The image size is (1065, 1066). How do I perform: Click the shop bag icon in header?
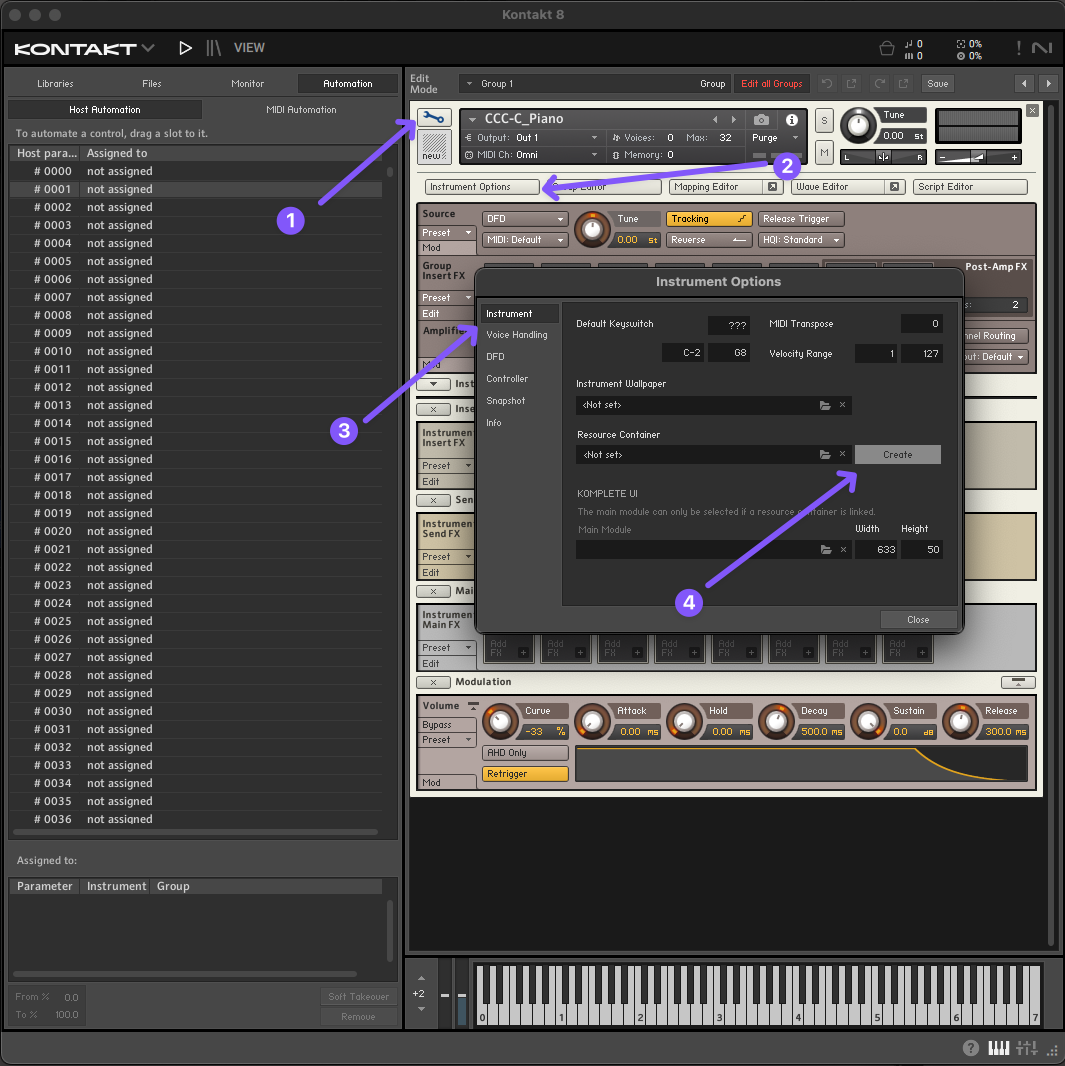tap(886, 48)
